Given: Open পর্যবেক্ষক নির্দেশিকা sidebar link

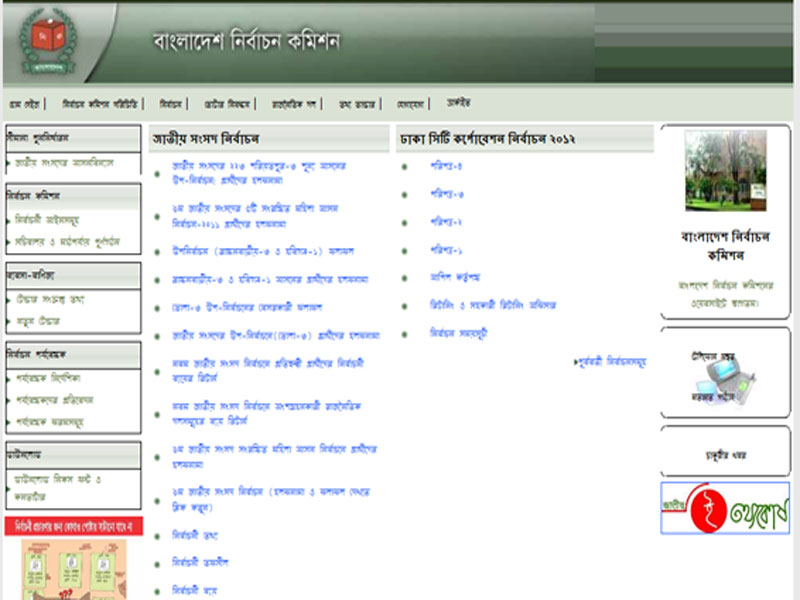Looking at the screenshot, I should point(48,378).
